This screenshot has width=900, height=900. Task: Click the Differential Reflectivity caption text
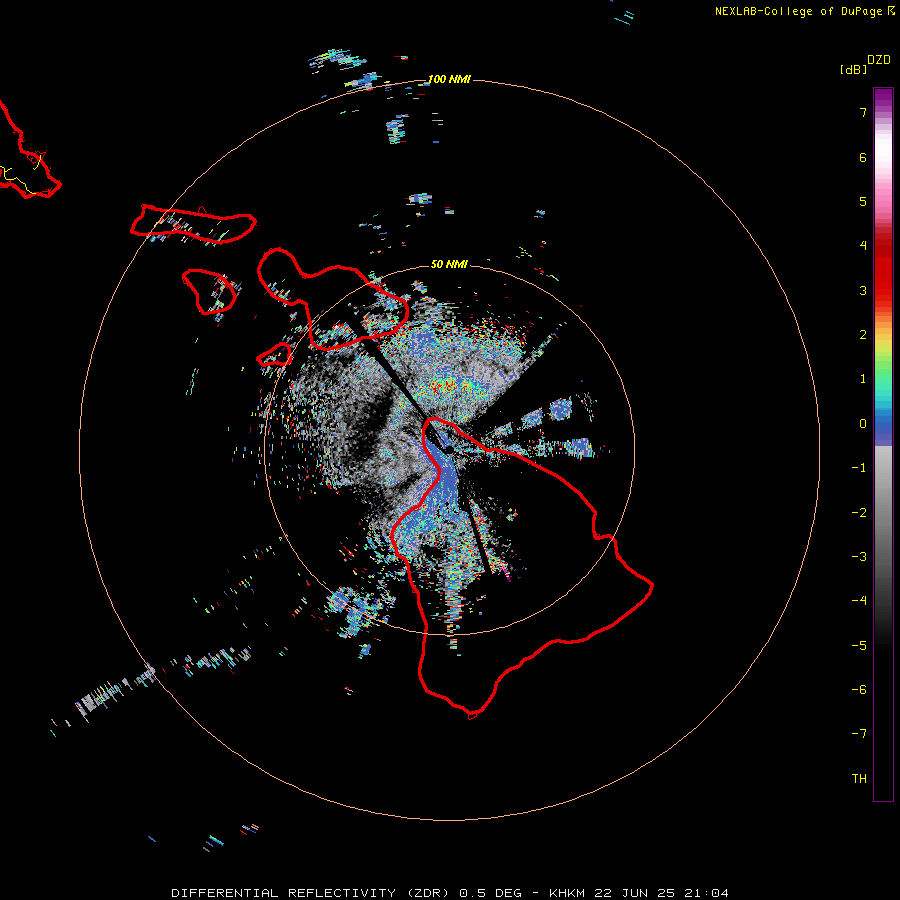click(x=449, y=893)
